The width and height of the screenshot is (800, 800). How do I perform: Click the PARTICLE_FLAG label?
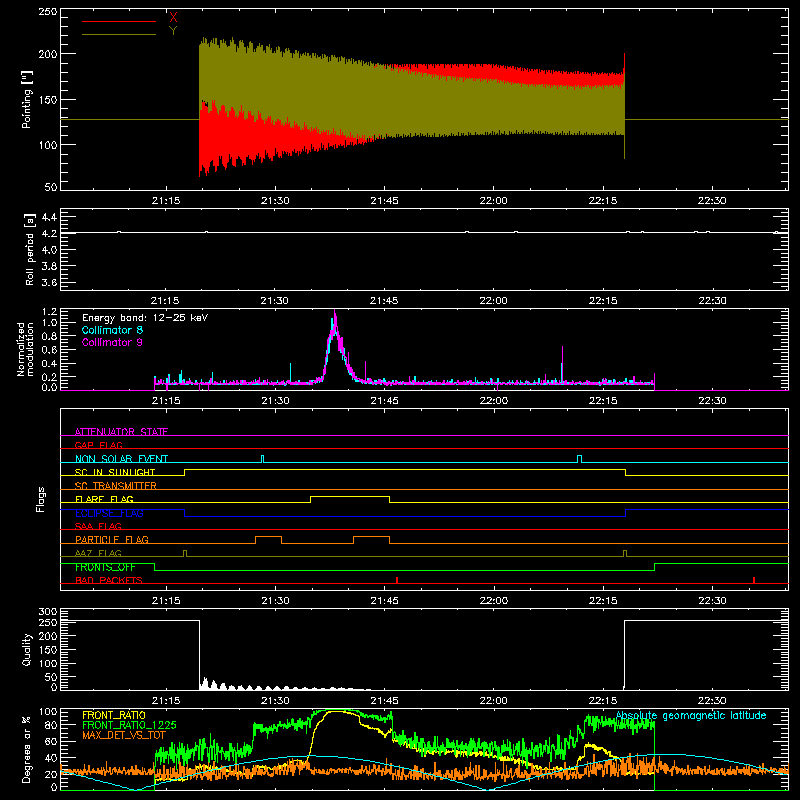(112, 539)
